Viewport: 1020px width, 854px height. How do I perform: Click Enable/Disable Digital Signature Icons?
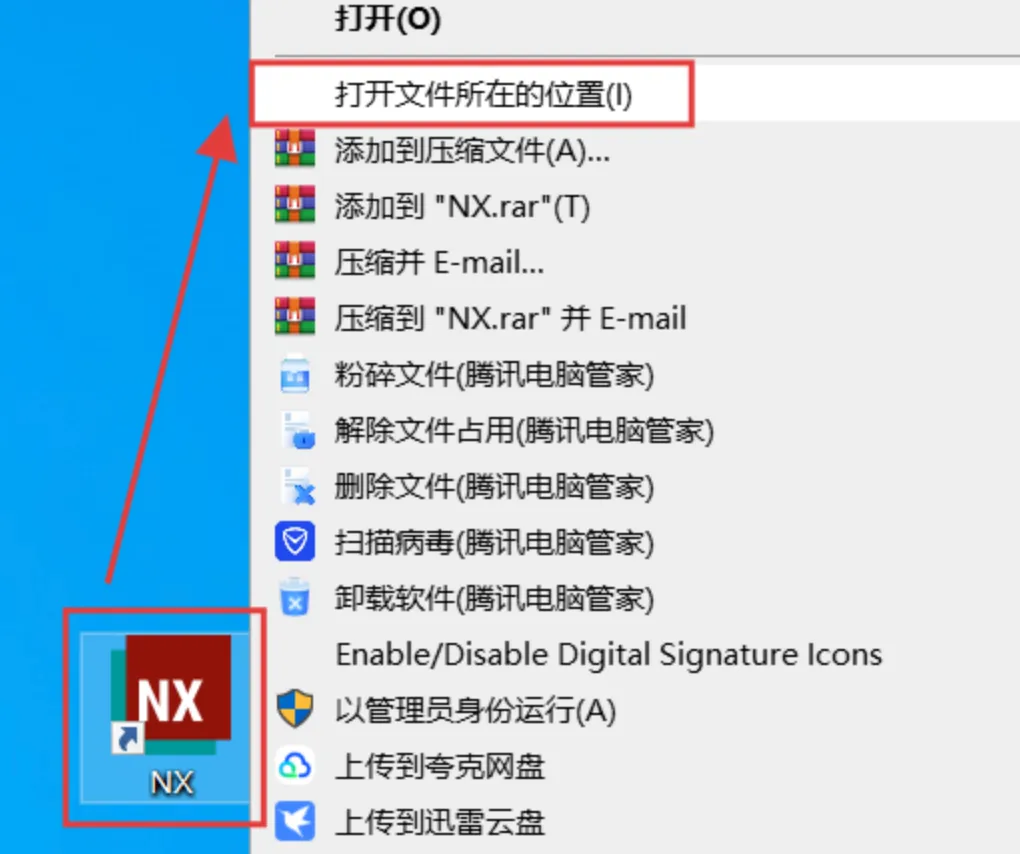coord(609,654)
